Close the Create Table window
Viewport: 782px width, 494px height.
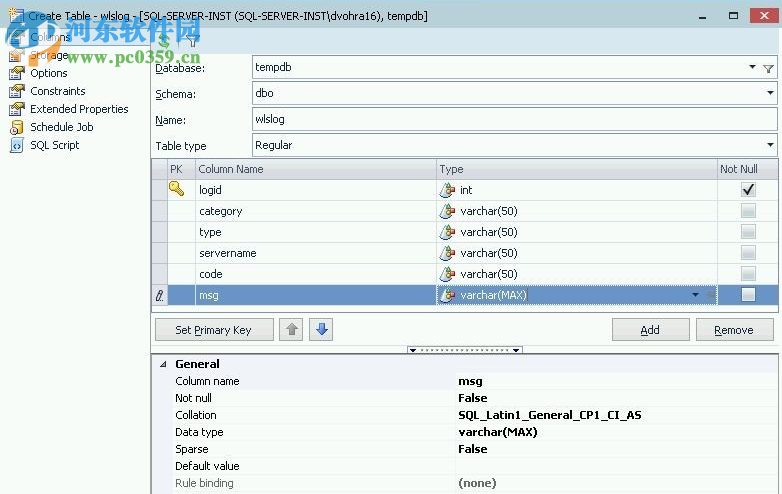tap(764, 15)
